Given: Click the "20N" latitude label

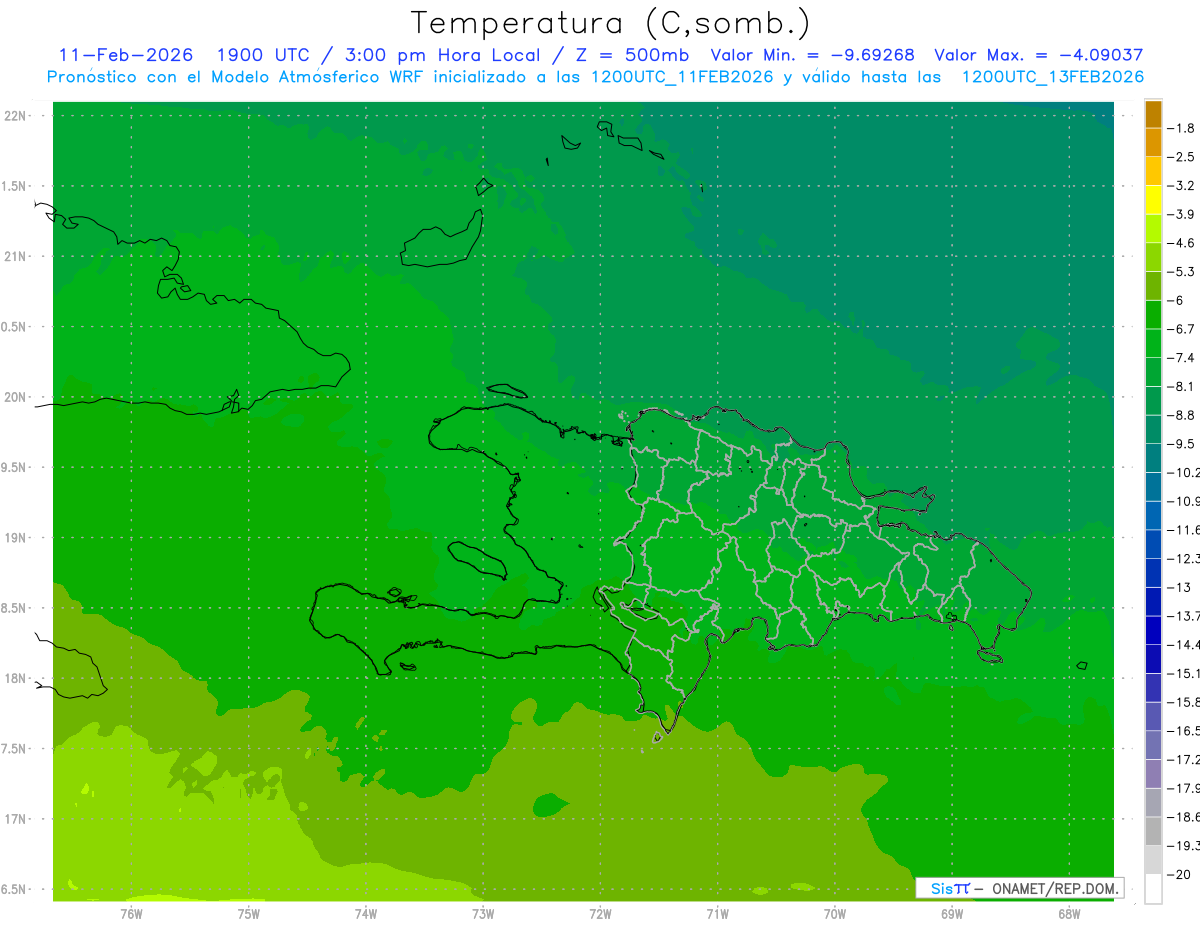Looking at the screenshot, I should pyautogui.click(x=16, y=397).
